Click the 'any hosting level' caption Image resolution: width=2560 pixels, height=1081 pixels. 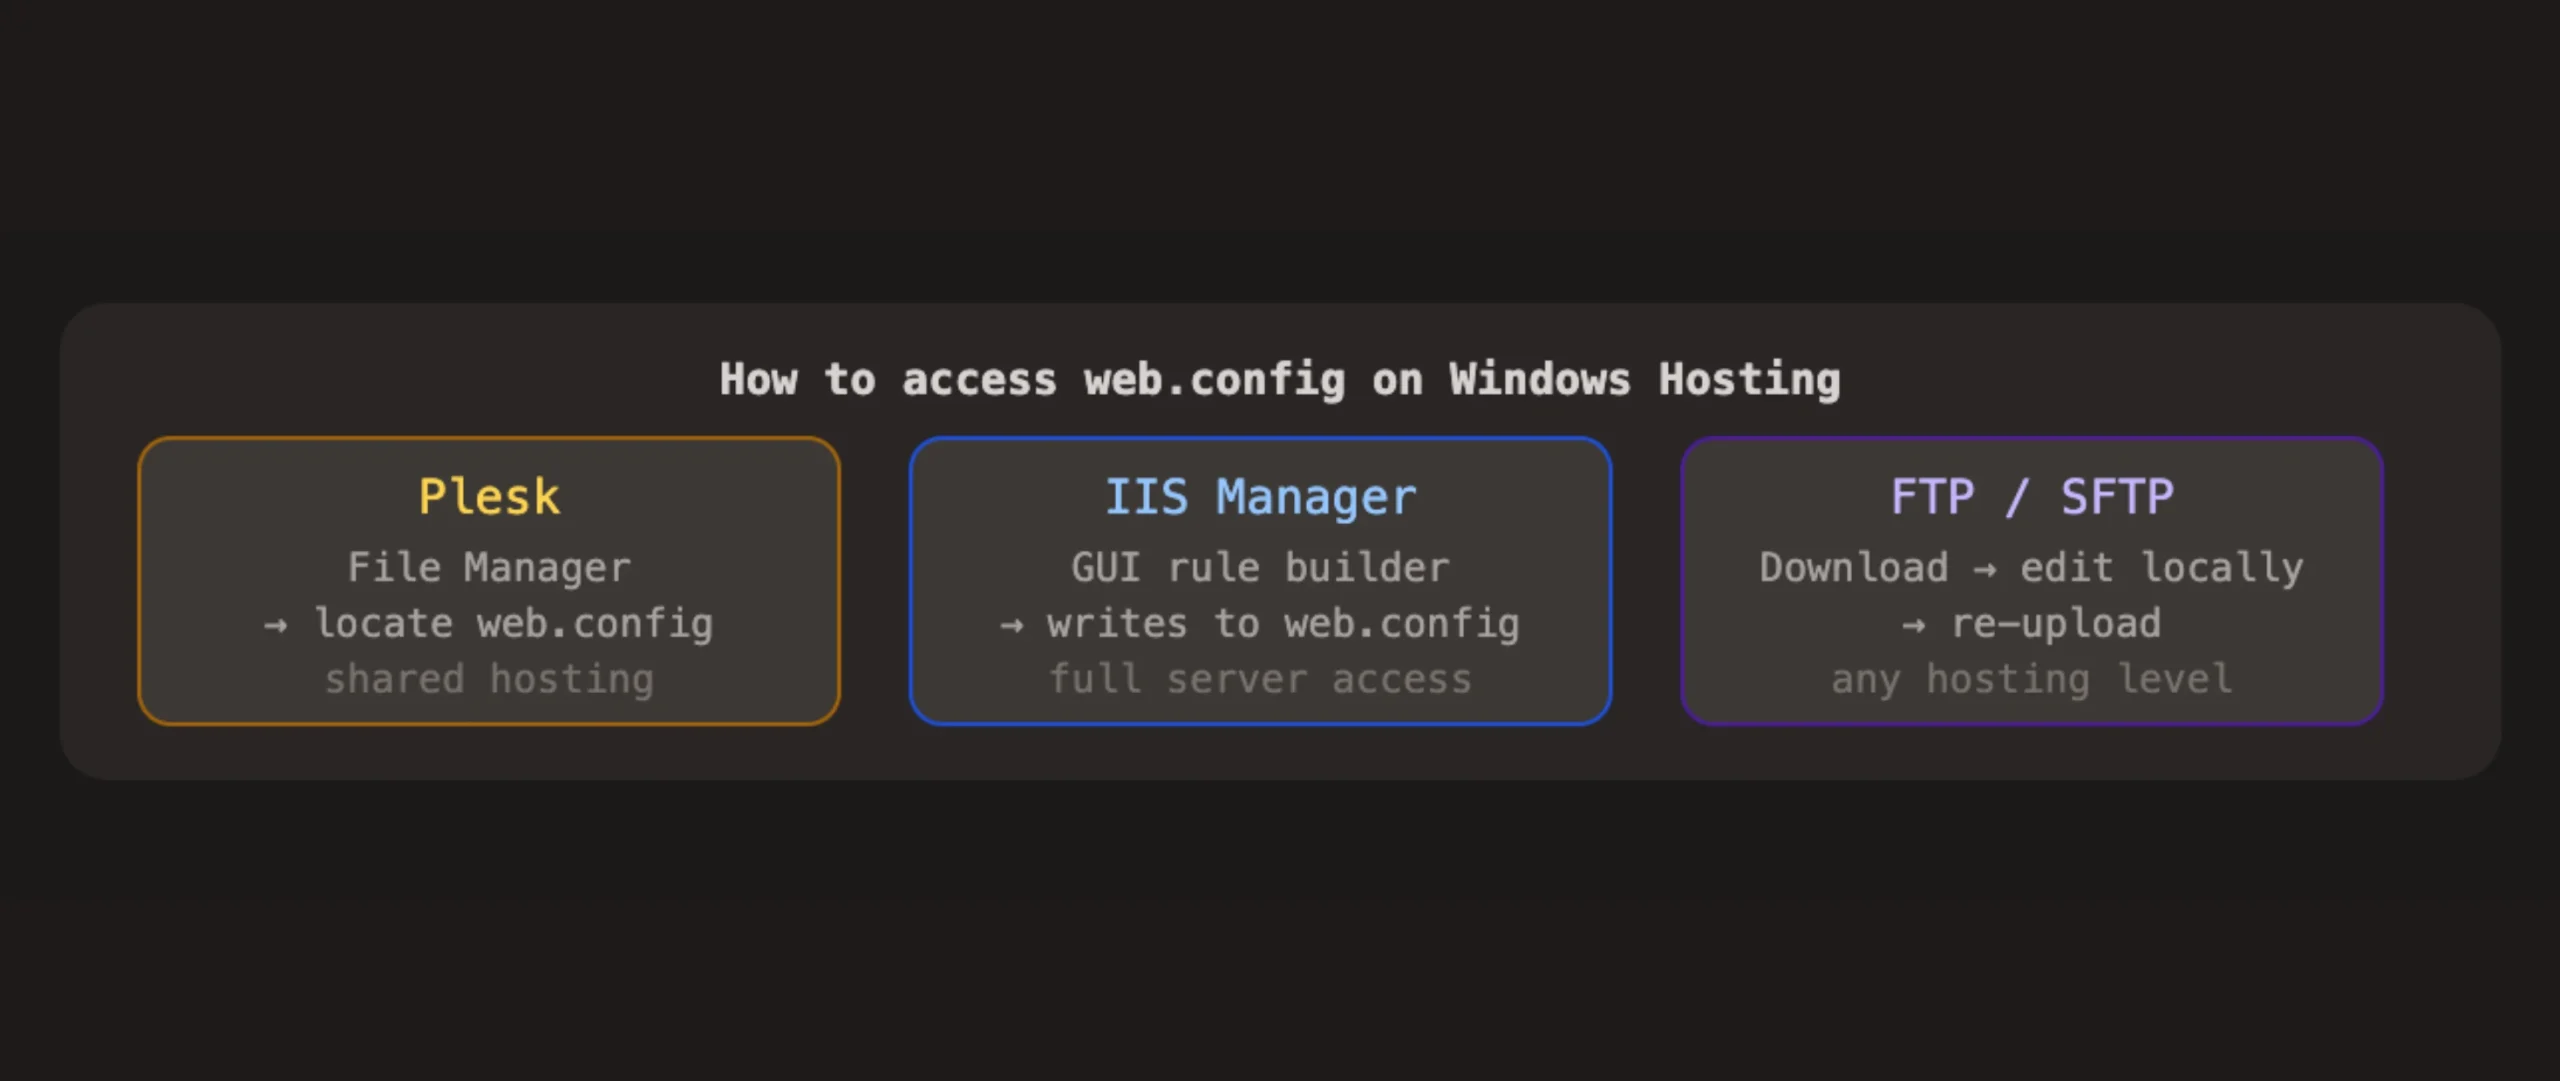(2032, 679)
